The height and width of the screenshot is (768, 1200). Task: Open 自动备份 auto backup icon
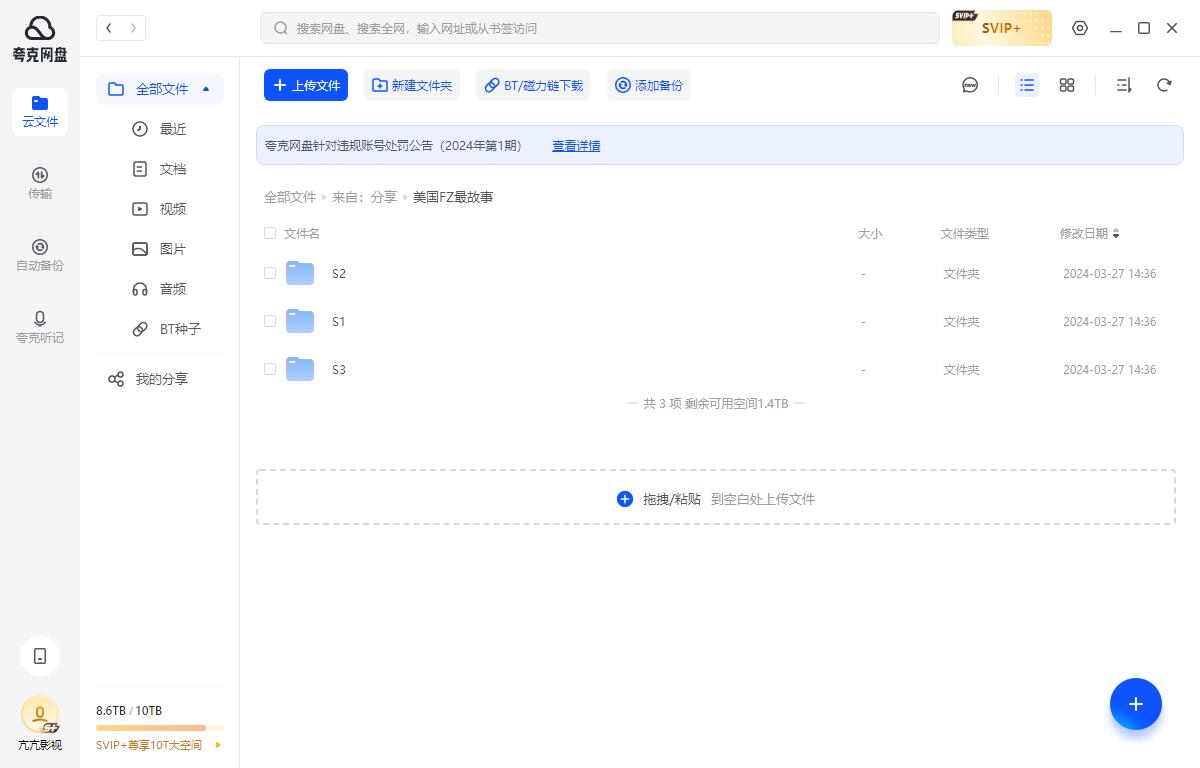40,254
